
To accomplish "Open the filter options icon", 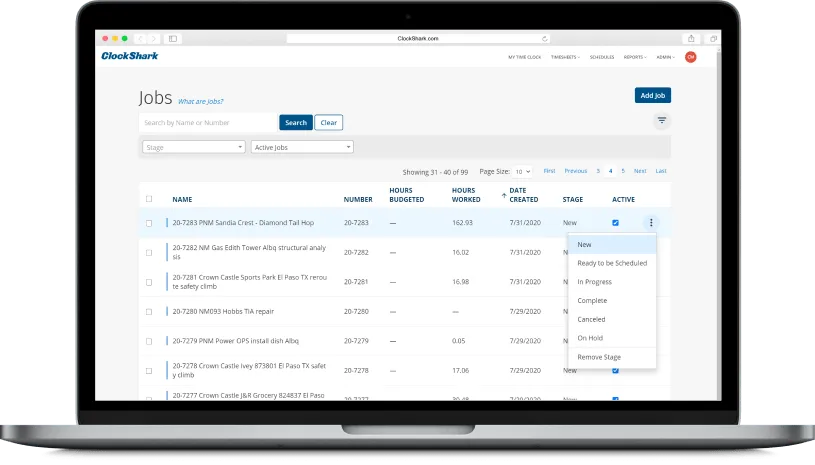I will point(662,121).
